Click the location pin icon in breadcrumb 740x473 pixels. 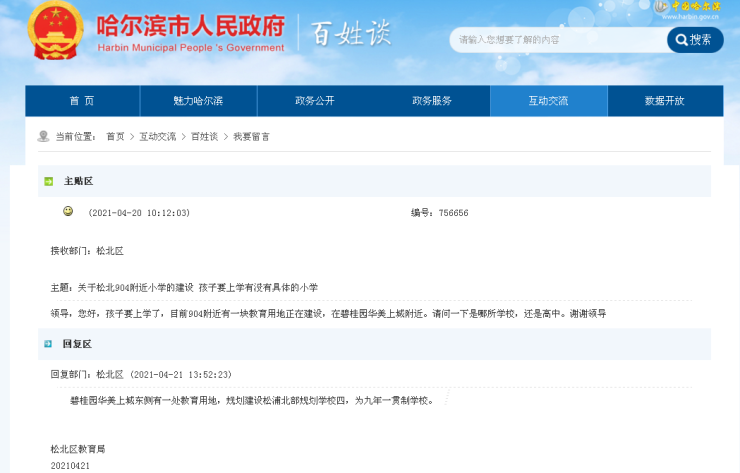[x=43, y=136]
